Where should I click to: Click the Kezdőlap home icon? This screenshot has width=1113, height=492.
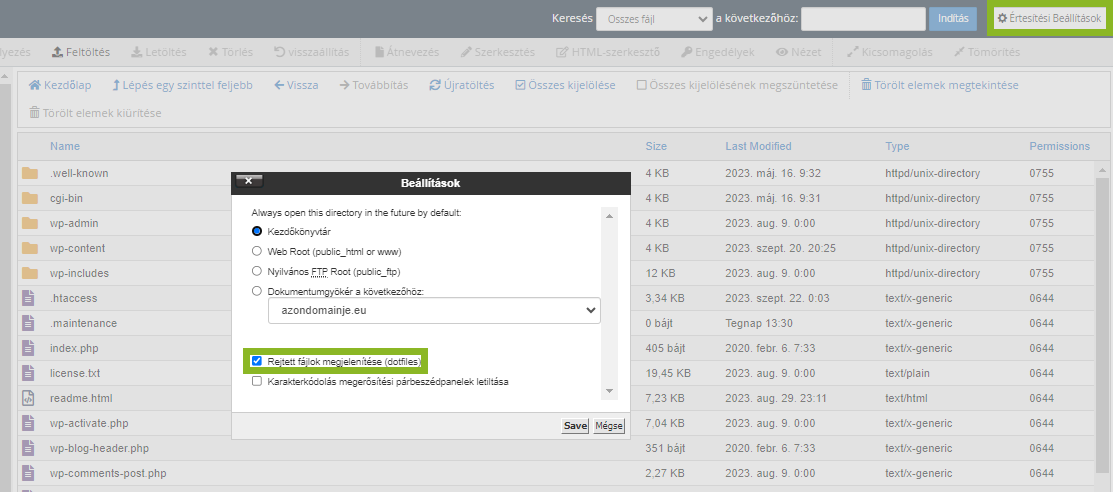pos(35,85)
